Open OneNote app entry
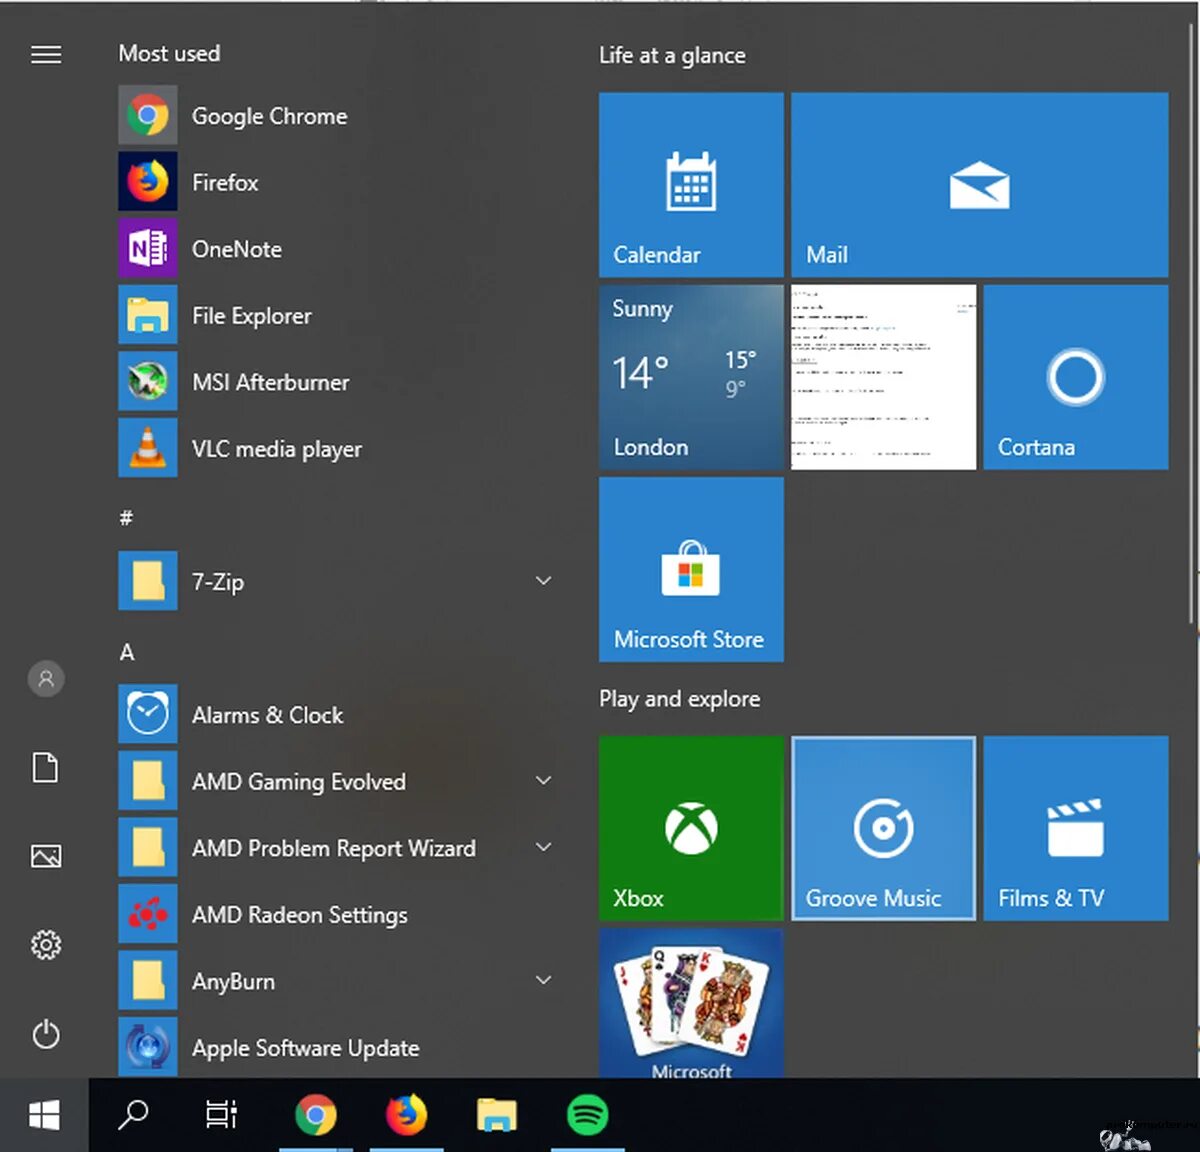The height and width of the screenshot is (1152, 1200). tap(335, 249)
